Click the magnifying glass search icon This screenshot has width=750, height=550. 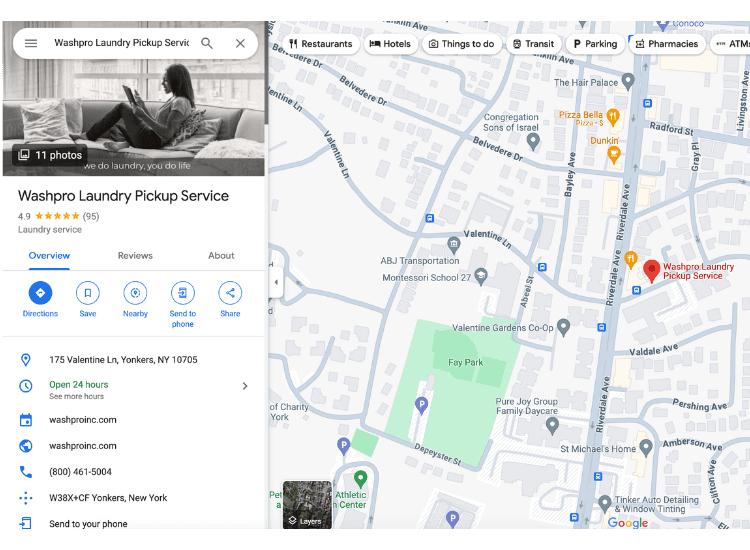(x=207, y=44)
